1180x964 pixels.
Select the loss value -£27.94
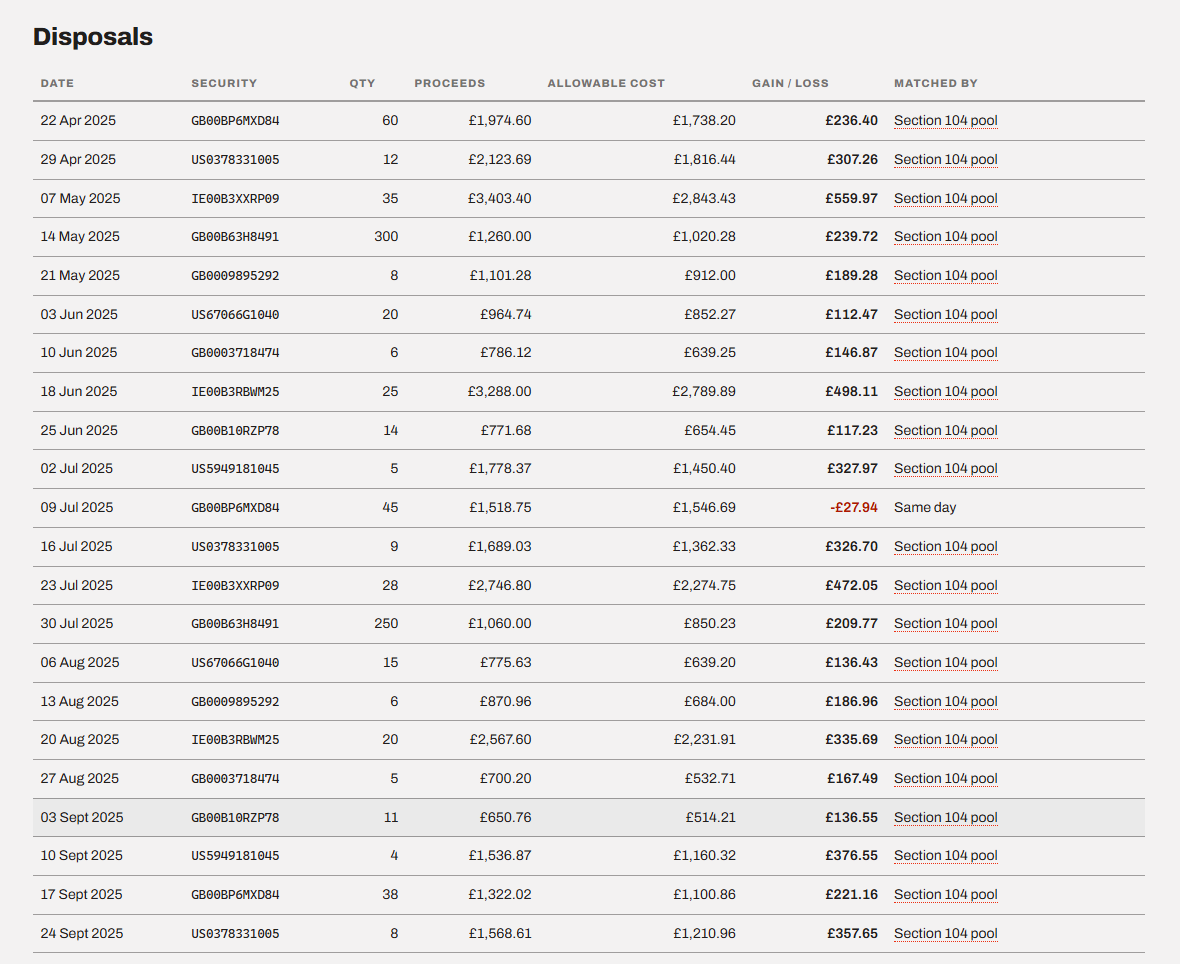click(854, 507)
